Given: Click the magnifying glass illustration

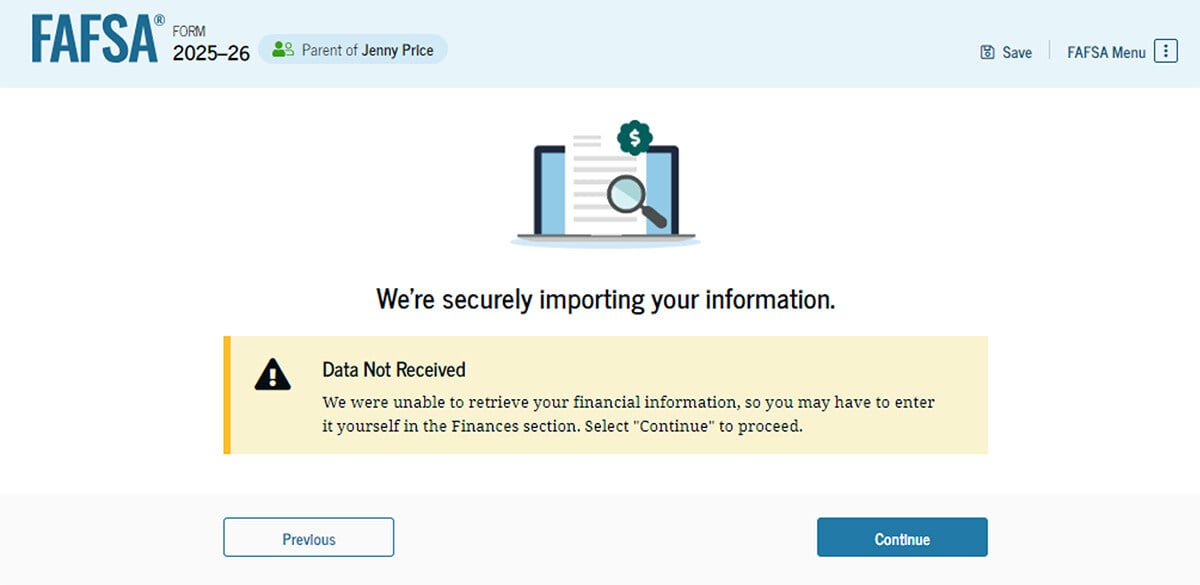Looking at the screenshot, I should [636, 200].
